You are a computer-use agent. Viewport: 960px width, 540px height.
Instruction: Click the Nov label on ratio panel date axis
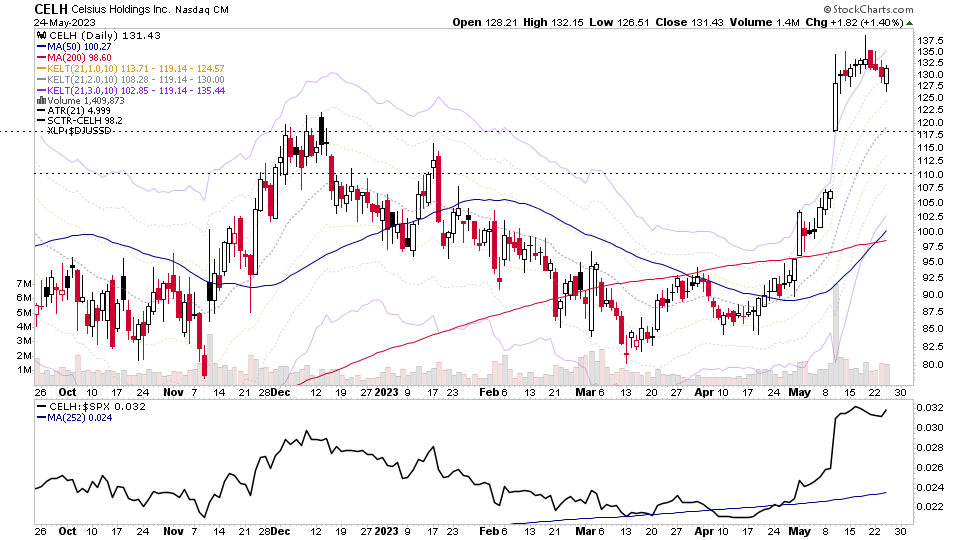pos(173,531)
